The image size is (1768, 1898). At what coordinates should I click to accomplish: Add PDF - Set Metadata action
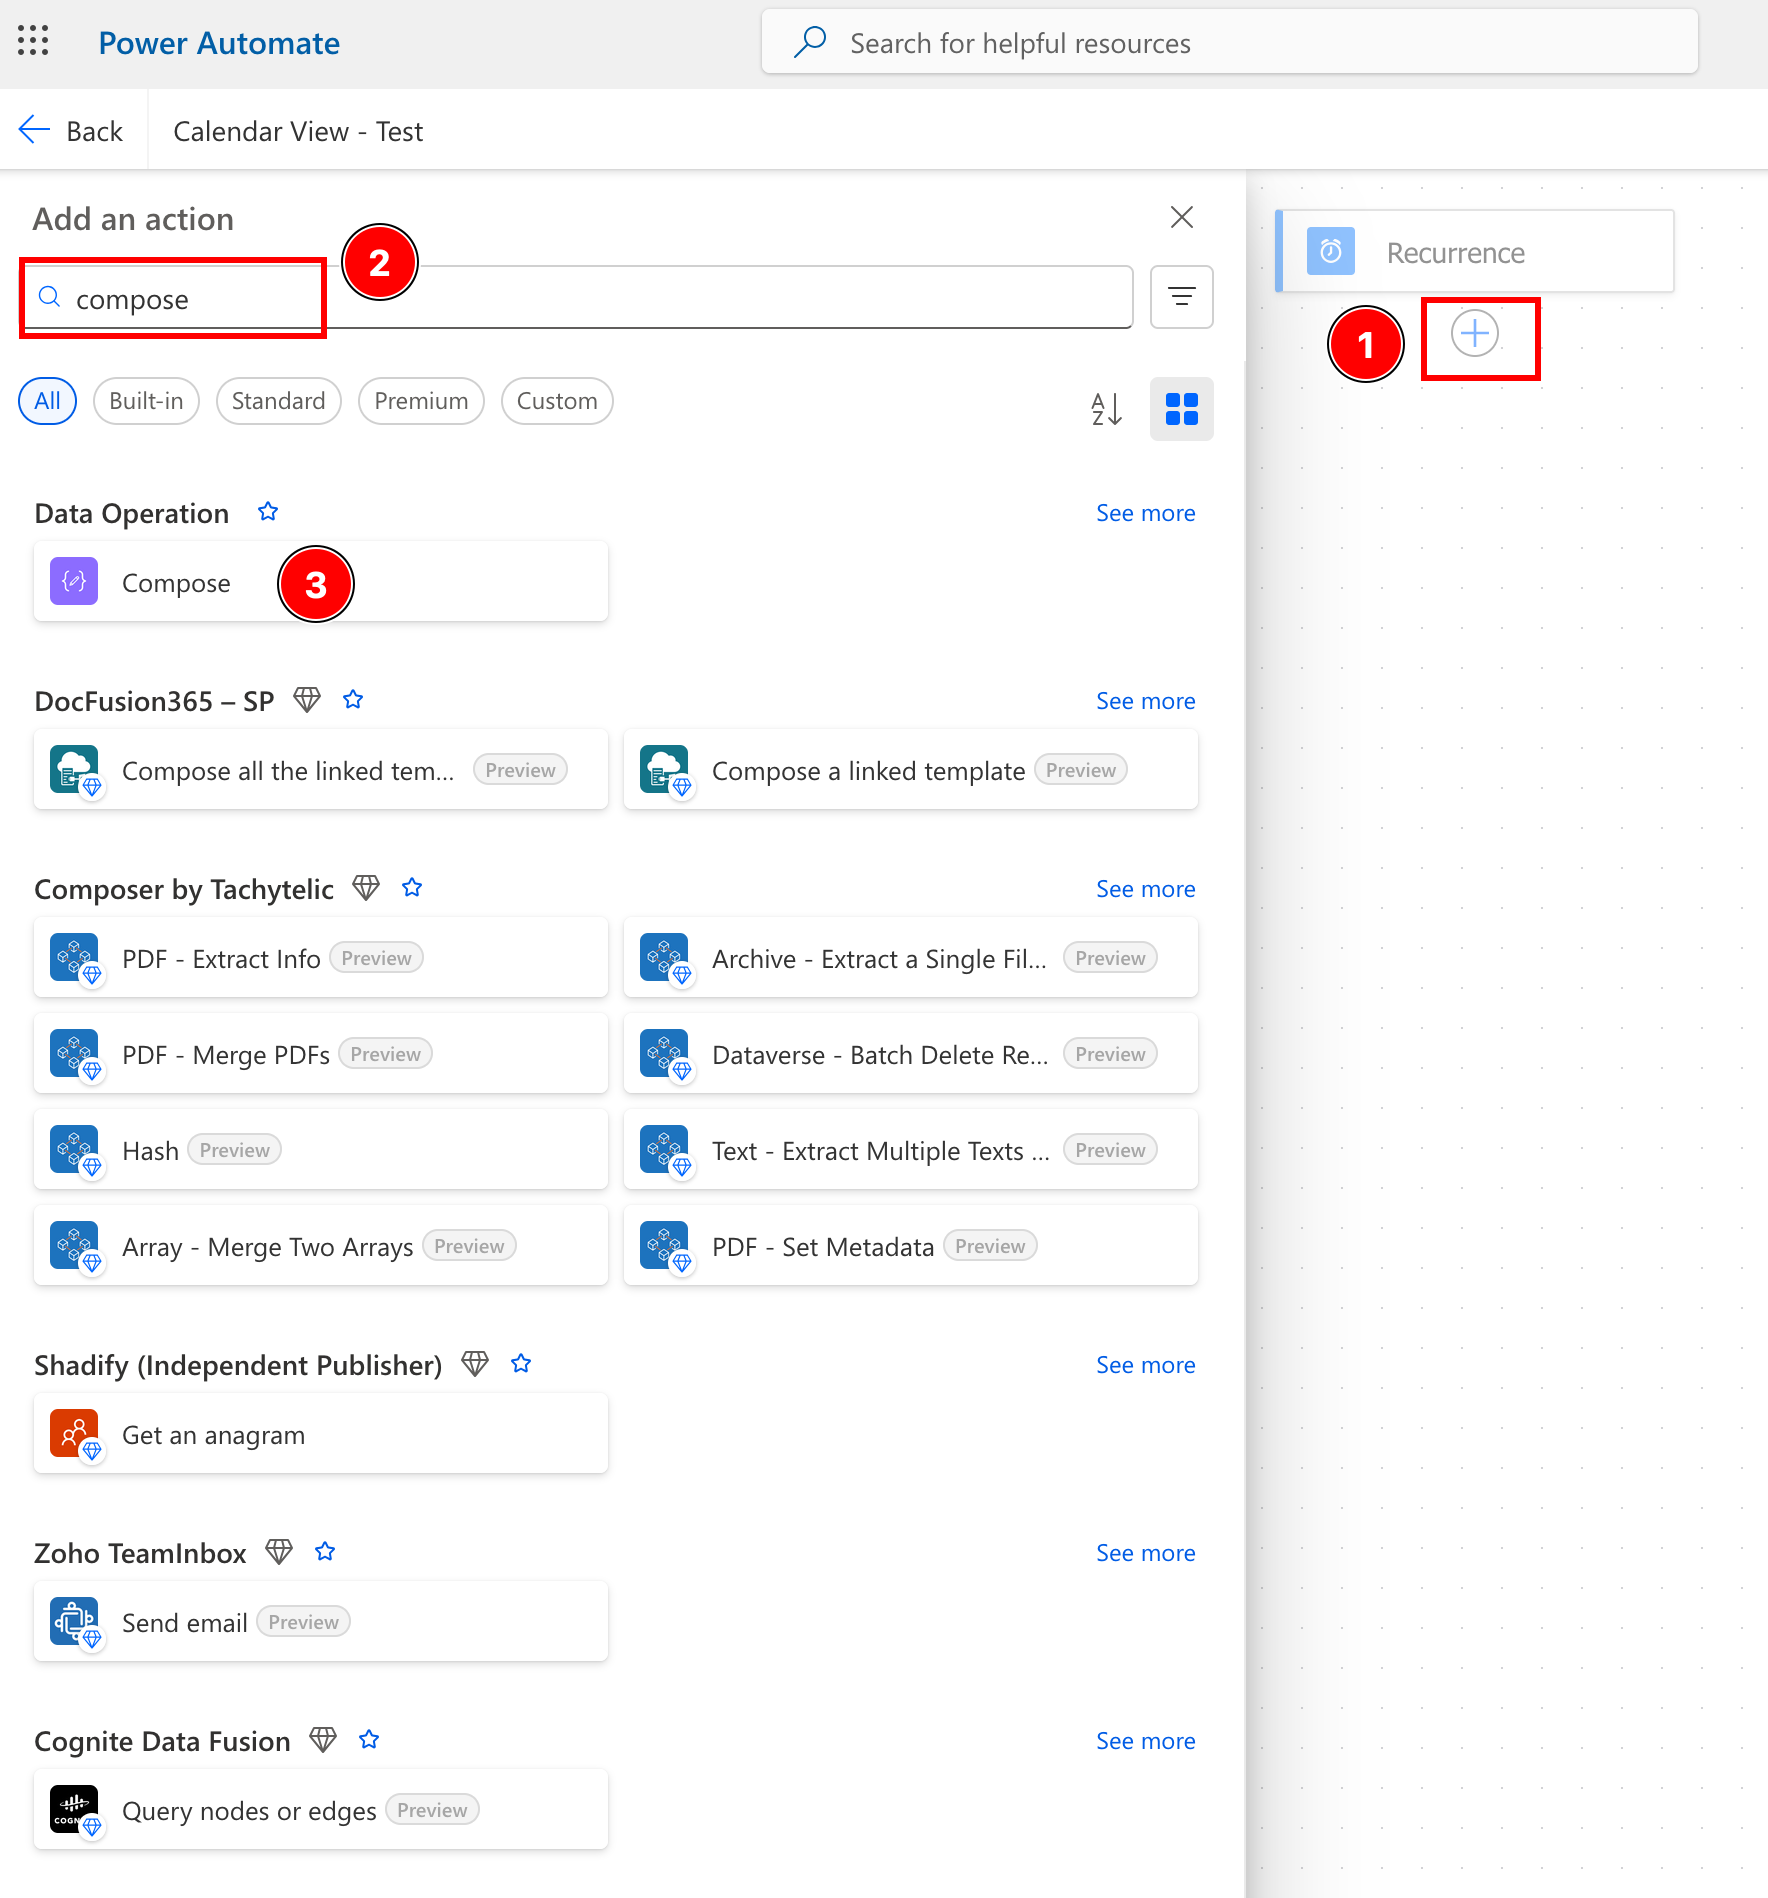[911, 1245]
